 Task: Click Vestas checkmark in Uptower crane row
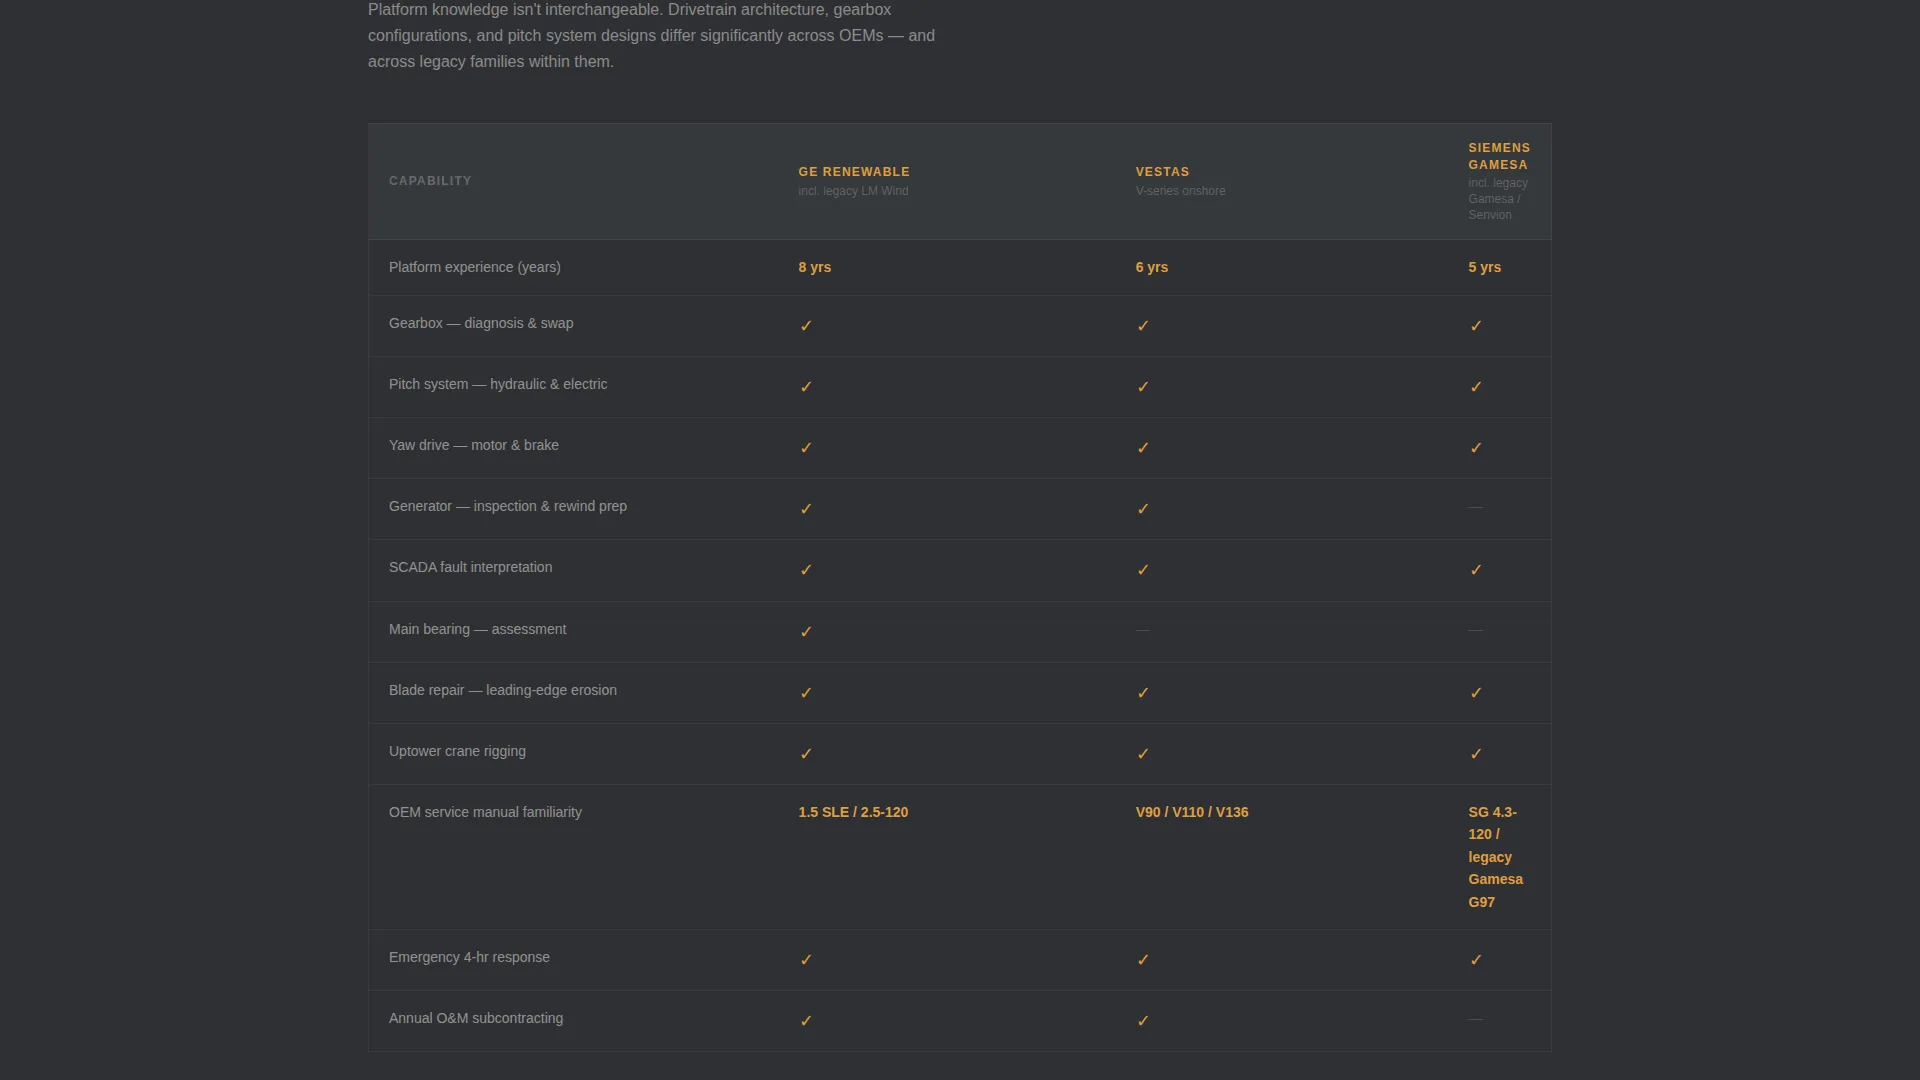[x=1143, y=754]
